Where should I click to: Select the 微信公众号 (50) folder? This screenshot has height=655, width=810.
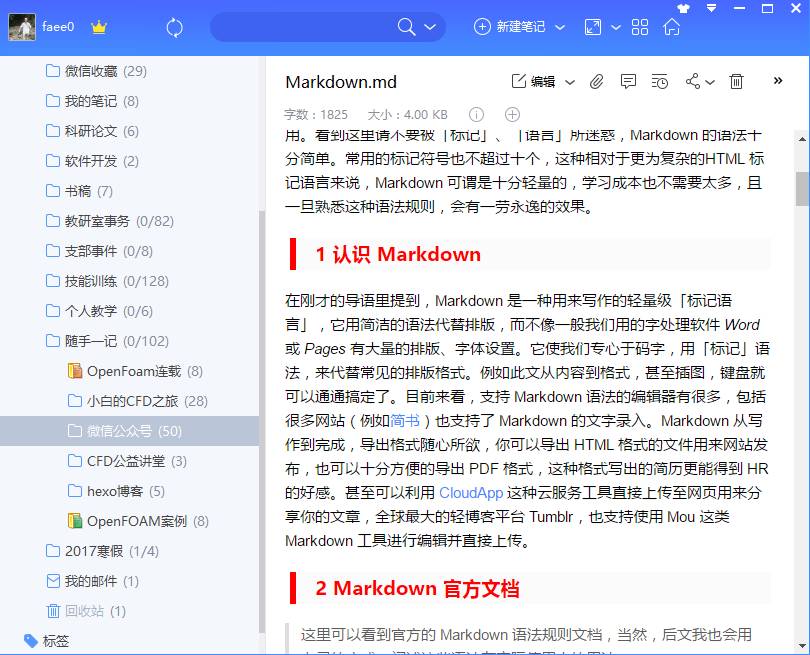click(x=129, y=431)
